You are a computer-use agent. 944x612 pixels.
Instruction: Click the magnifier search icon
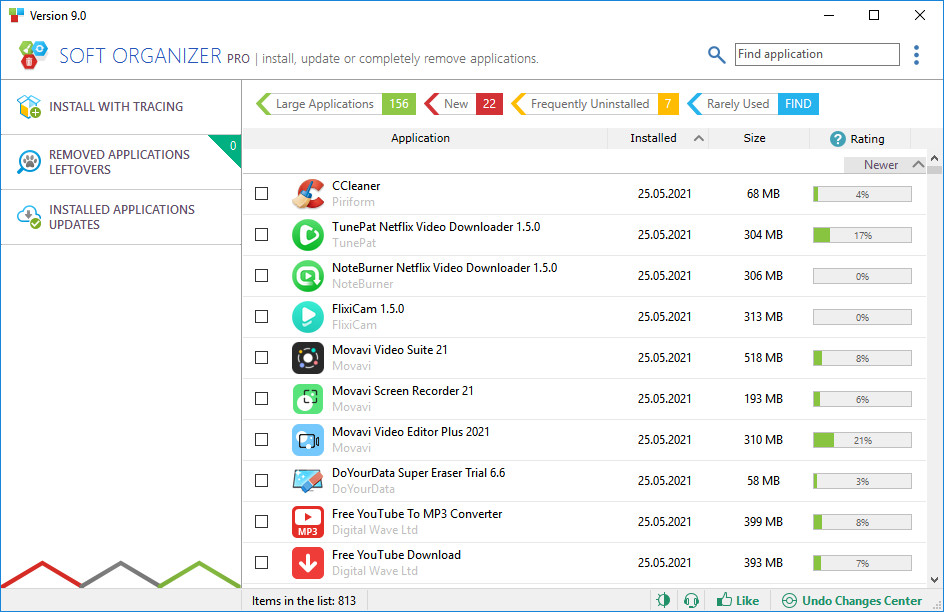point(716,55)
